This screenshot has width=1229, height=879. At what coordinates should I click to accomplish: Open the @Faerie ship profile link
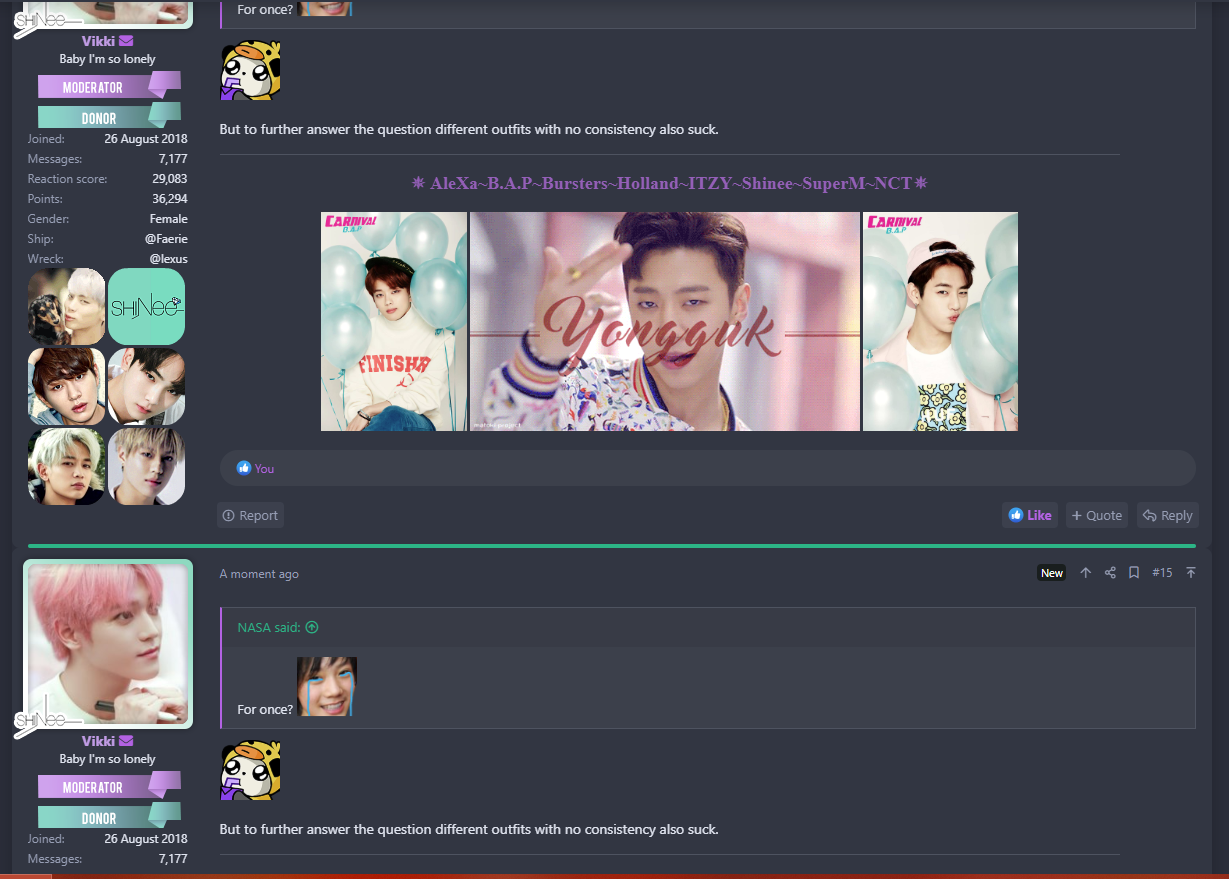click(x=166, y=239)
